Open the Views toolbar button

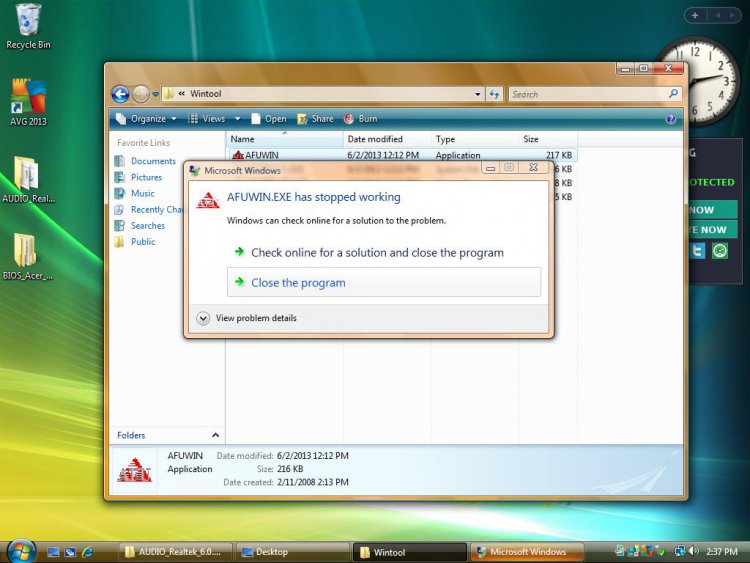(206, 119)
